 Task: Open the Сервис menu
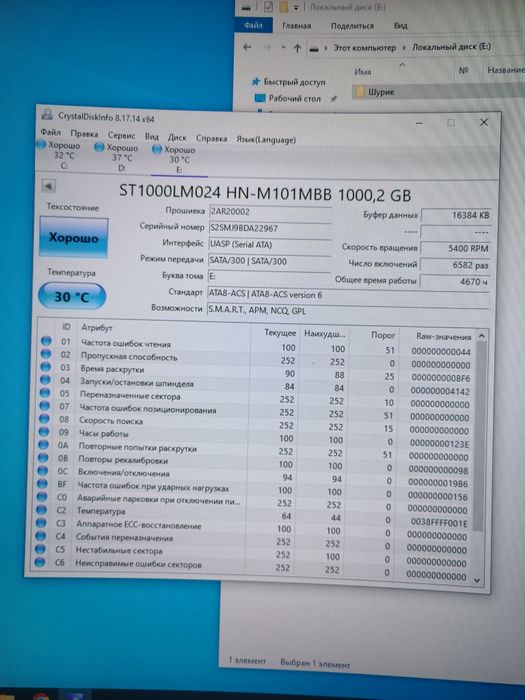[x=121, y=135]
